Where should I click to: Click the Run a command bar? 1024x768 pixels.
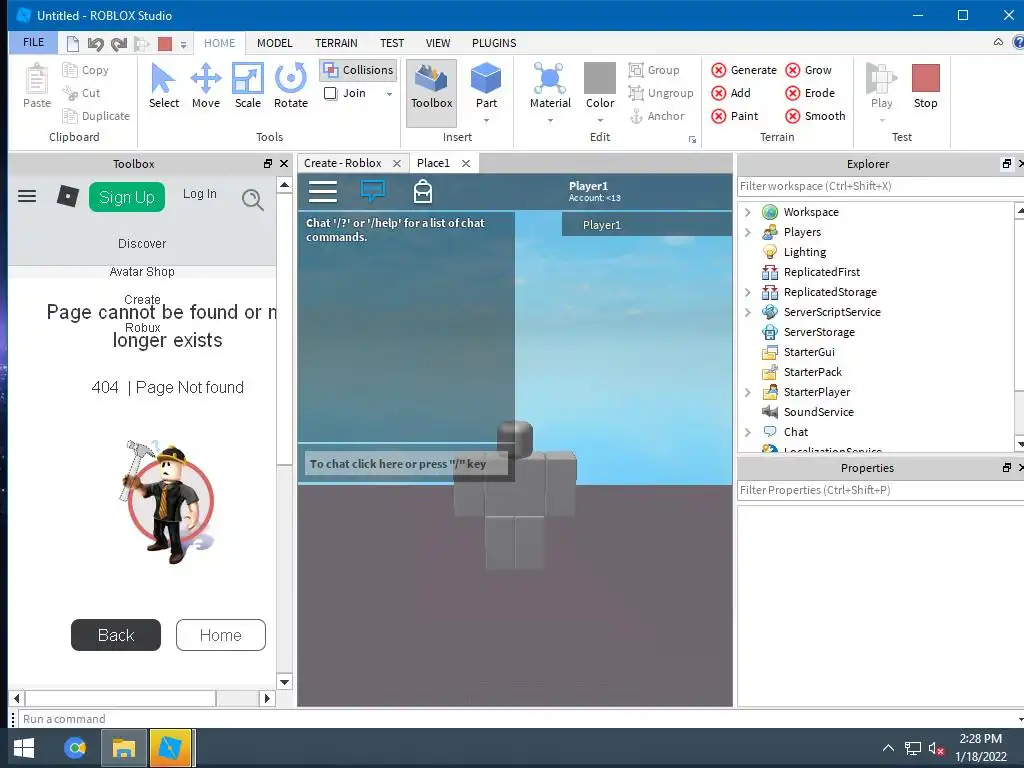(x=520, y=719)
